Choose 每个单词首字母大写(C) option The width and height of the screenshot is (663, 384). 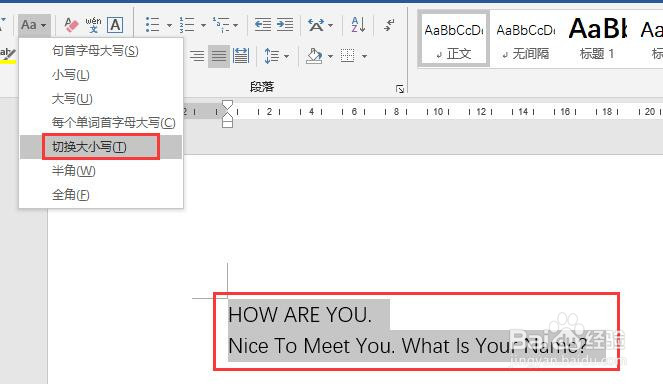pyautogui.click(x=101, y=123)
